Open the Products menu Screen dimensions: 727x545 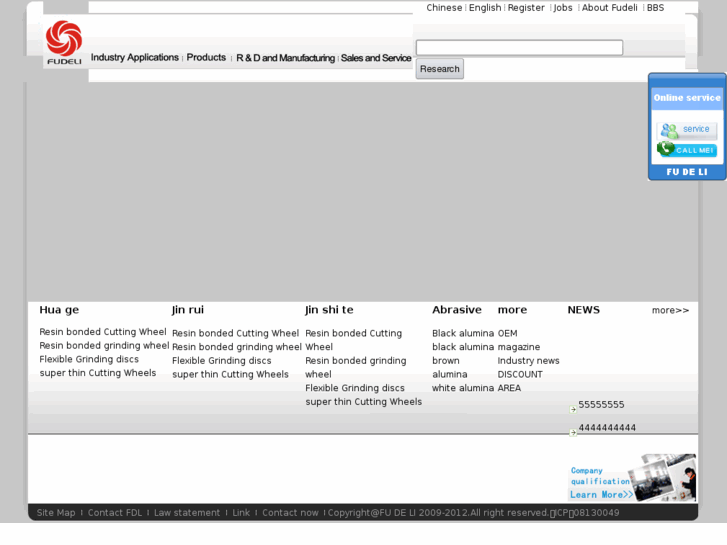pyautogui.click(x=206, y=58)
